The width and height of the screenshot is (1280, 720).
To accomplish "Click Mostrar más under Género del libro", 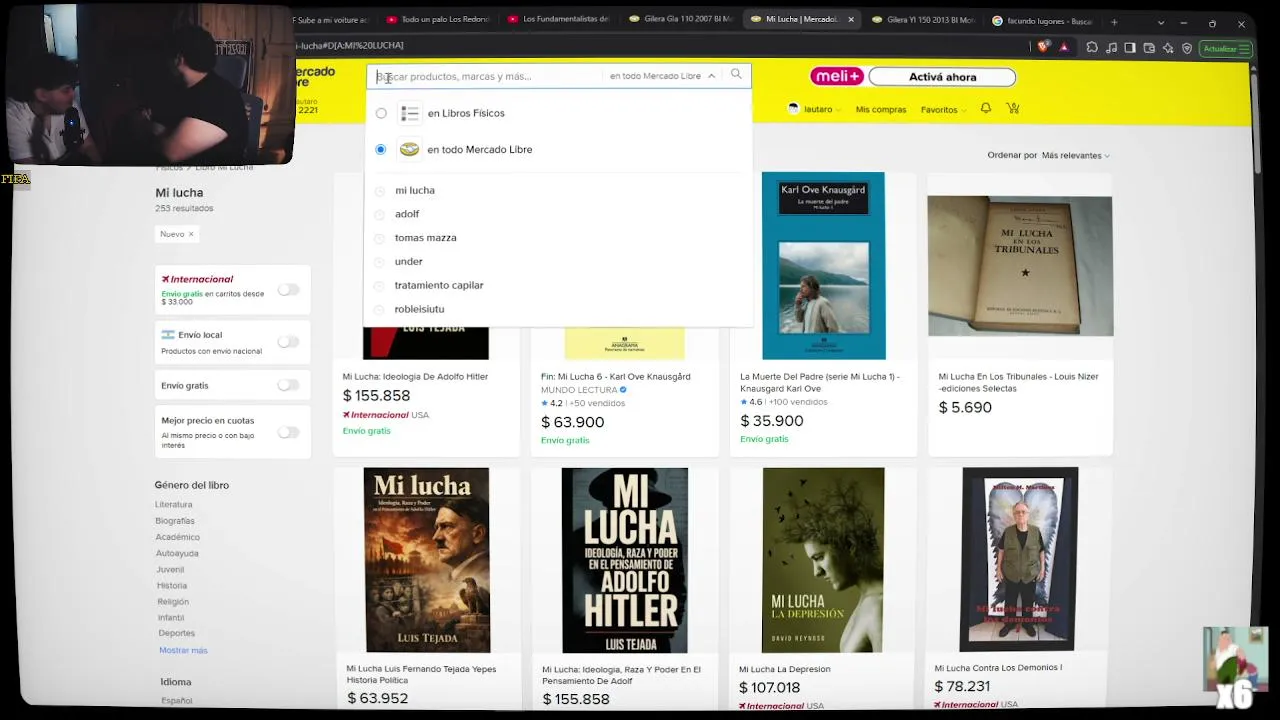I will pos(183,650).
